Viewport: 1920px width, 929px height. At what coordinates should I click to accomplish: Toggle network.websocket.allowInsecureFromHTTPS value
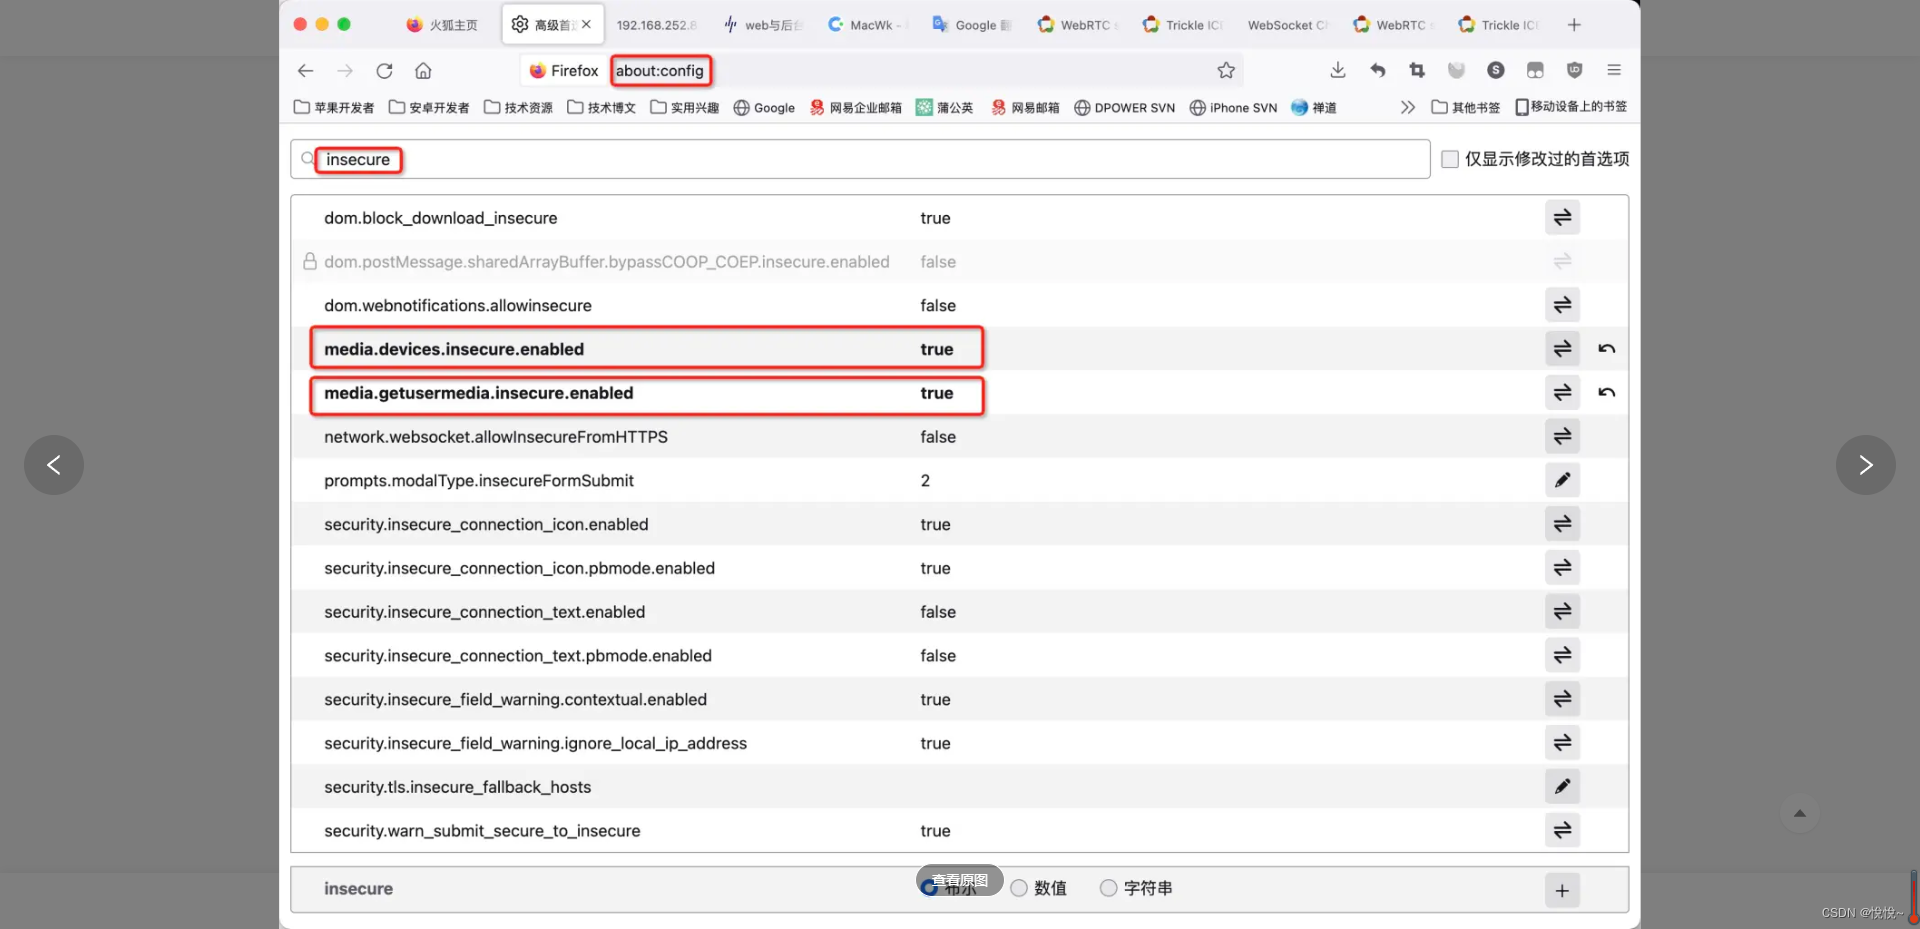pos(1562,436)
